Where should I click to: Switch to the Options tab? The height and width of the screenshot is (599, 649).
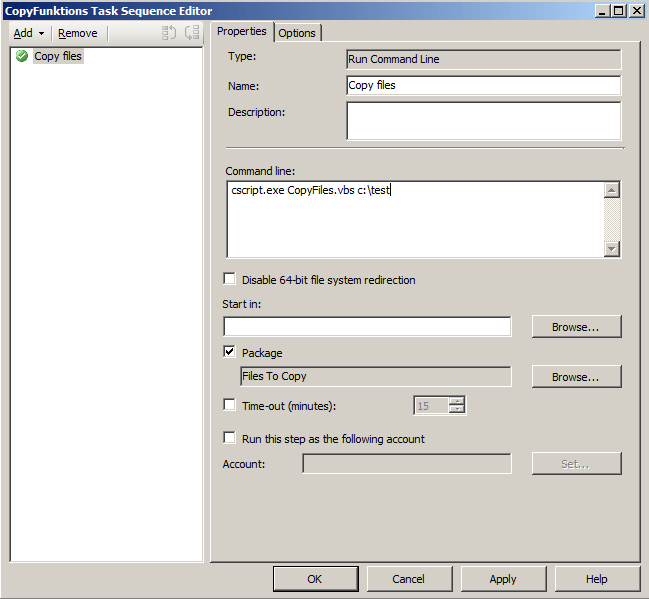[297, 33]
